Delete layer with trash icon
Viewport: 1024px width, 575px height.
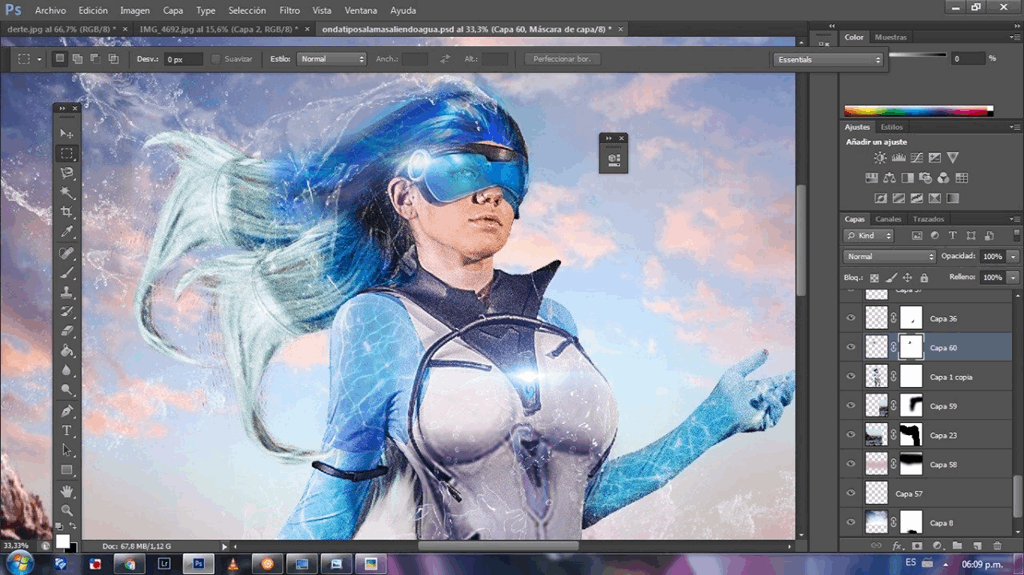pos(997,546)
